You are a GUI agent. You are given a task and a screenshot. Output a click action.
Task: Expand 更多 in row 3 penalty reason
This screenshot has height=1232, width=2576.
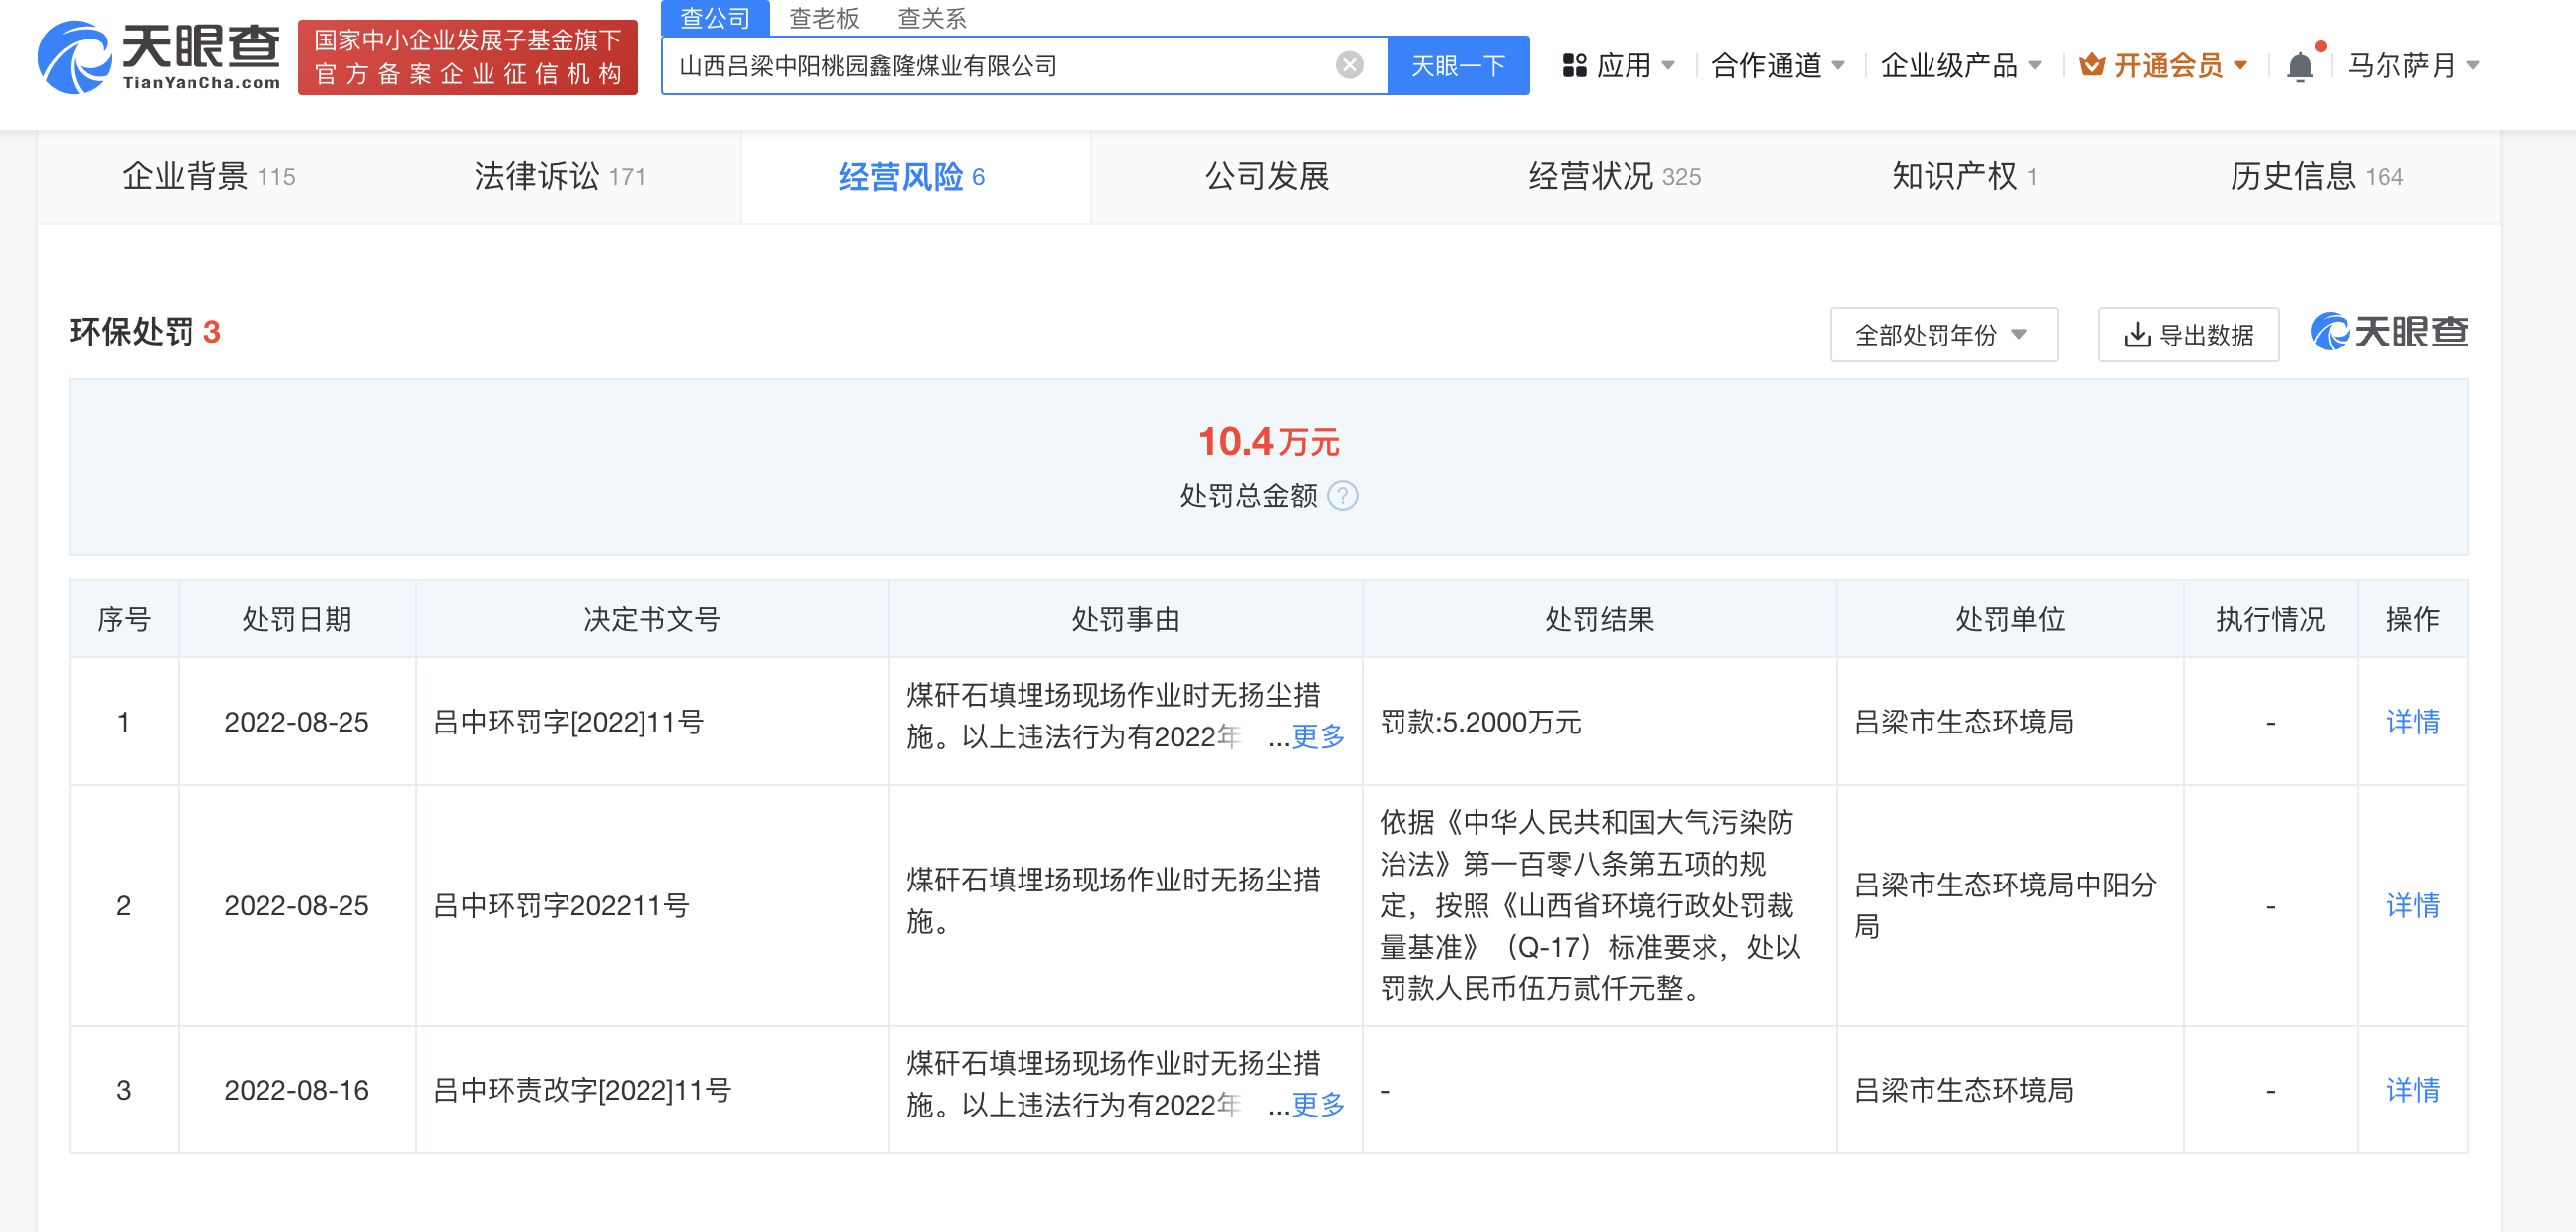point(1317,1105)
